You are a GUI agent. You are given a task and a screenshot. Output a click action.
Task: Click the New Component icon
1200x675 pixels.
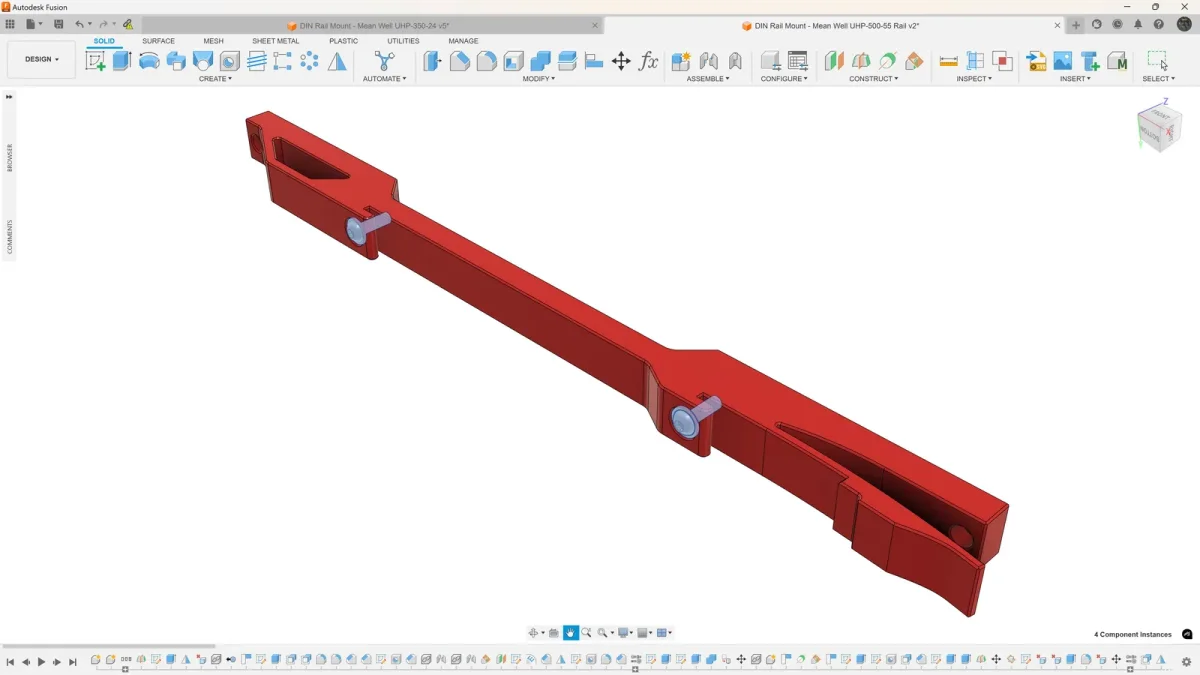681,61
